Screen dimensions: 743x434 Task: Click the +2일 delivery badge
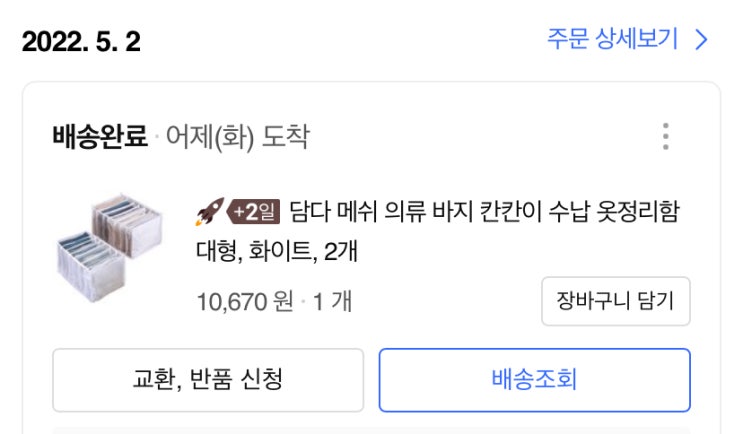click(x=253, y=212)
